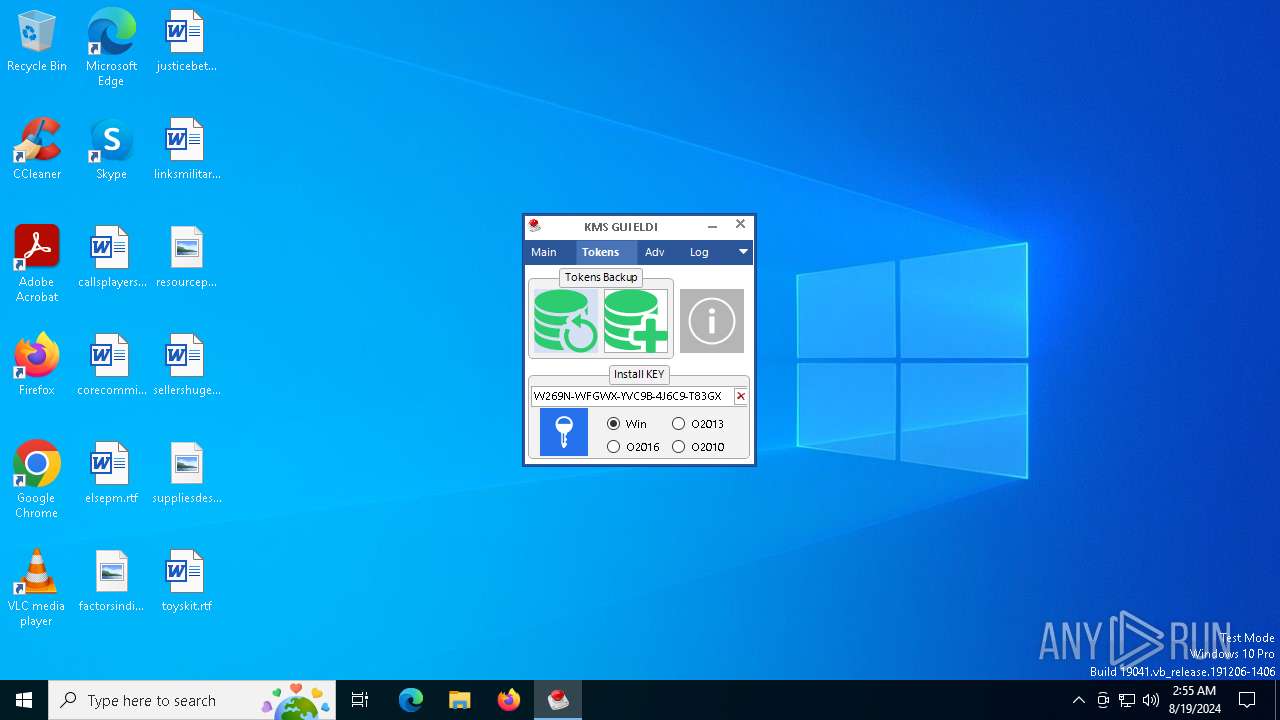
Task: Select the CCleaner desktop shortcut
Action: tap(37, 149)
